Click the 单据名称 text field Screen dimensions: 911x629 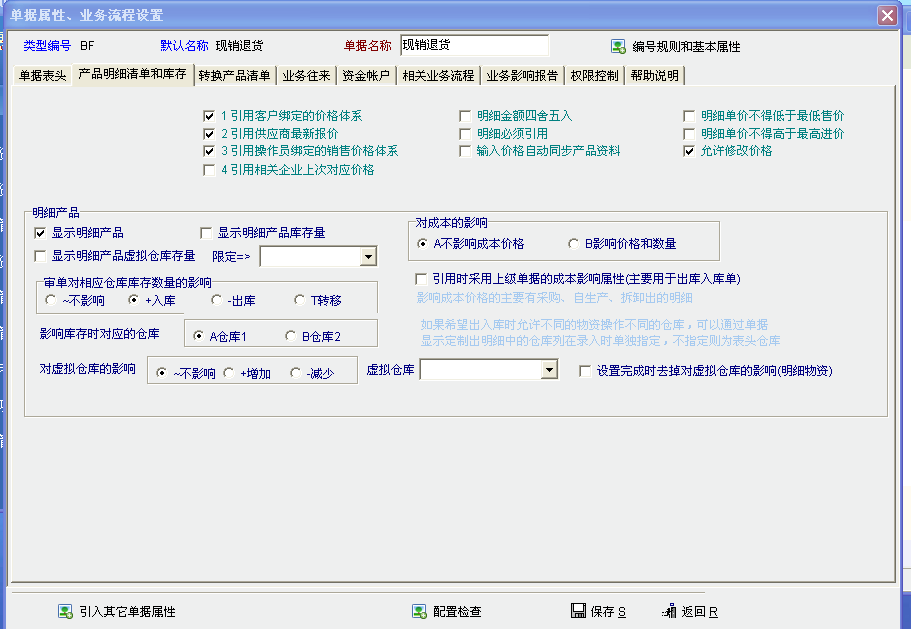(x=474, y=45)
